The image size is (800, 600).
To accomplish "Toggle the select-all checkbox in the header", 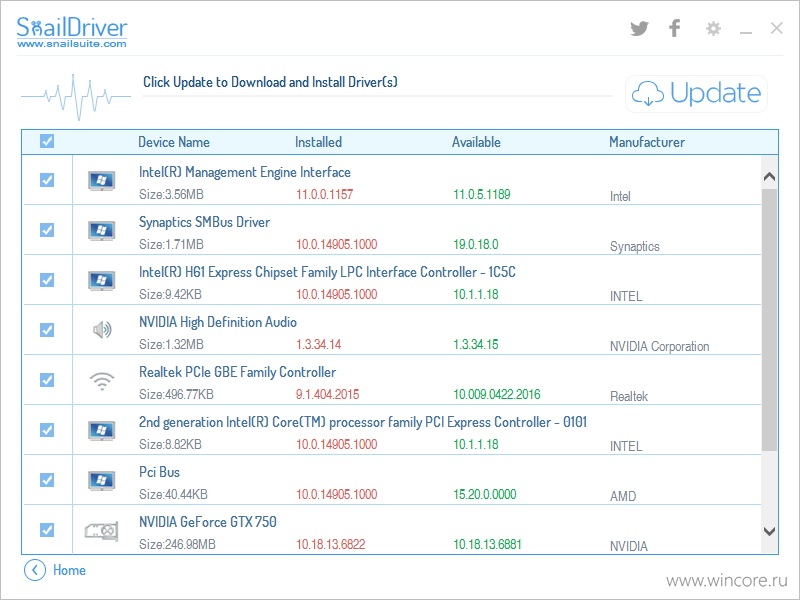I will [x=47, y=141].
